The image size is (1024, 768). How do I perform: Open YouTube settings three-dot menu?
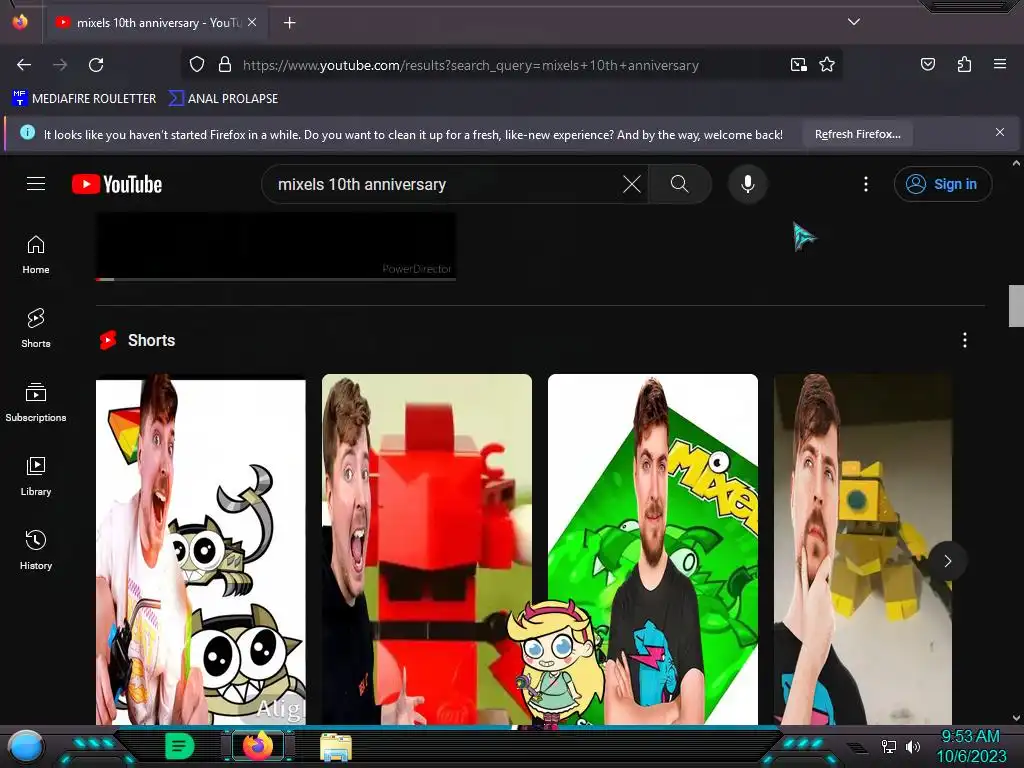click(866, 184)
